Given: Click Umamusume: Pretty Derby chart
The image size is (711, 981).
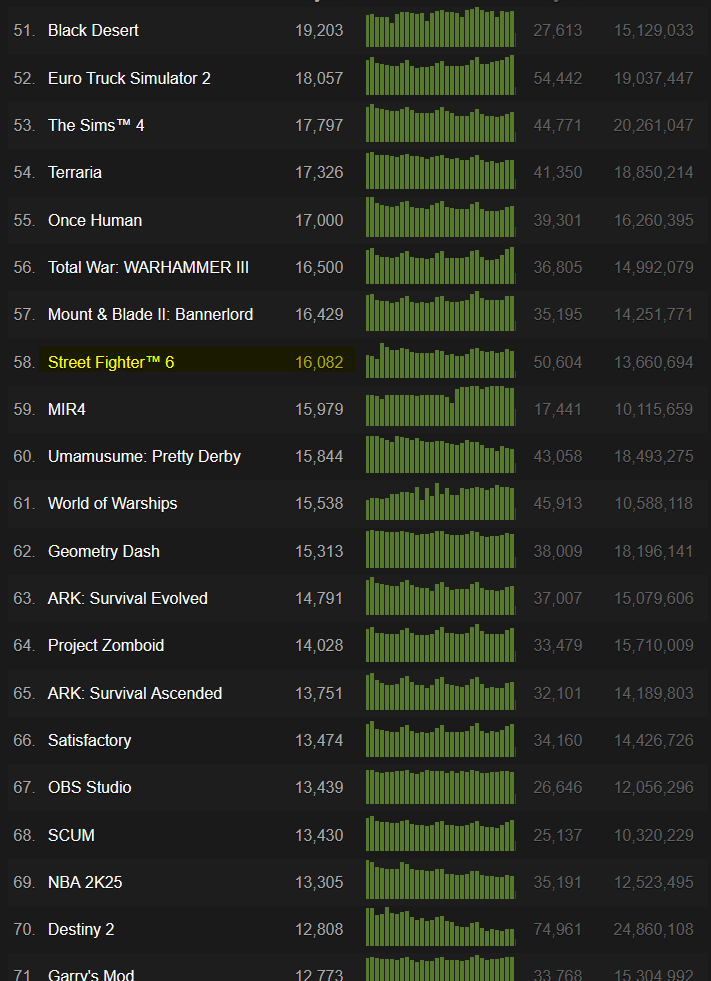Looking at the screenshot, I should coord(441,454).
